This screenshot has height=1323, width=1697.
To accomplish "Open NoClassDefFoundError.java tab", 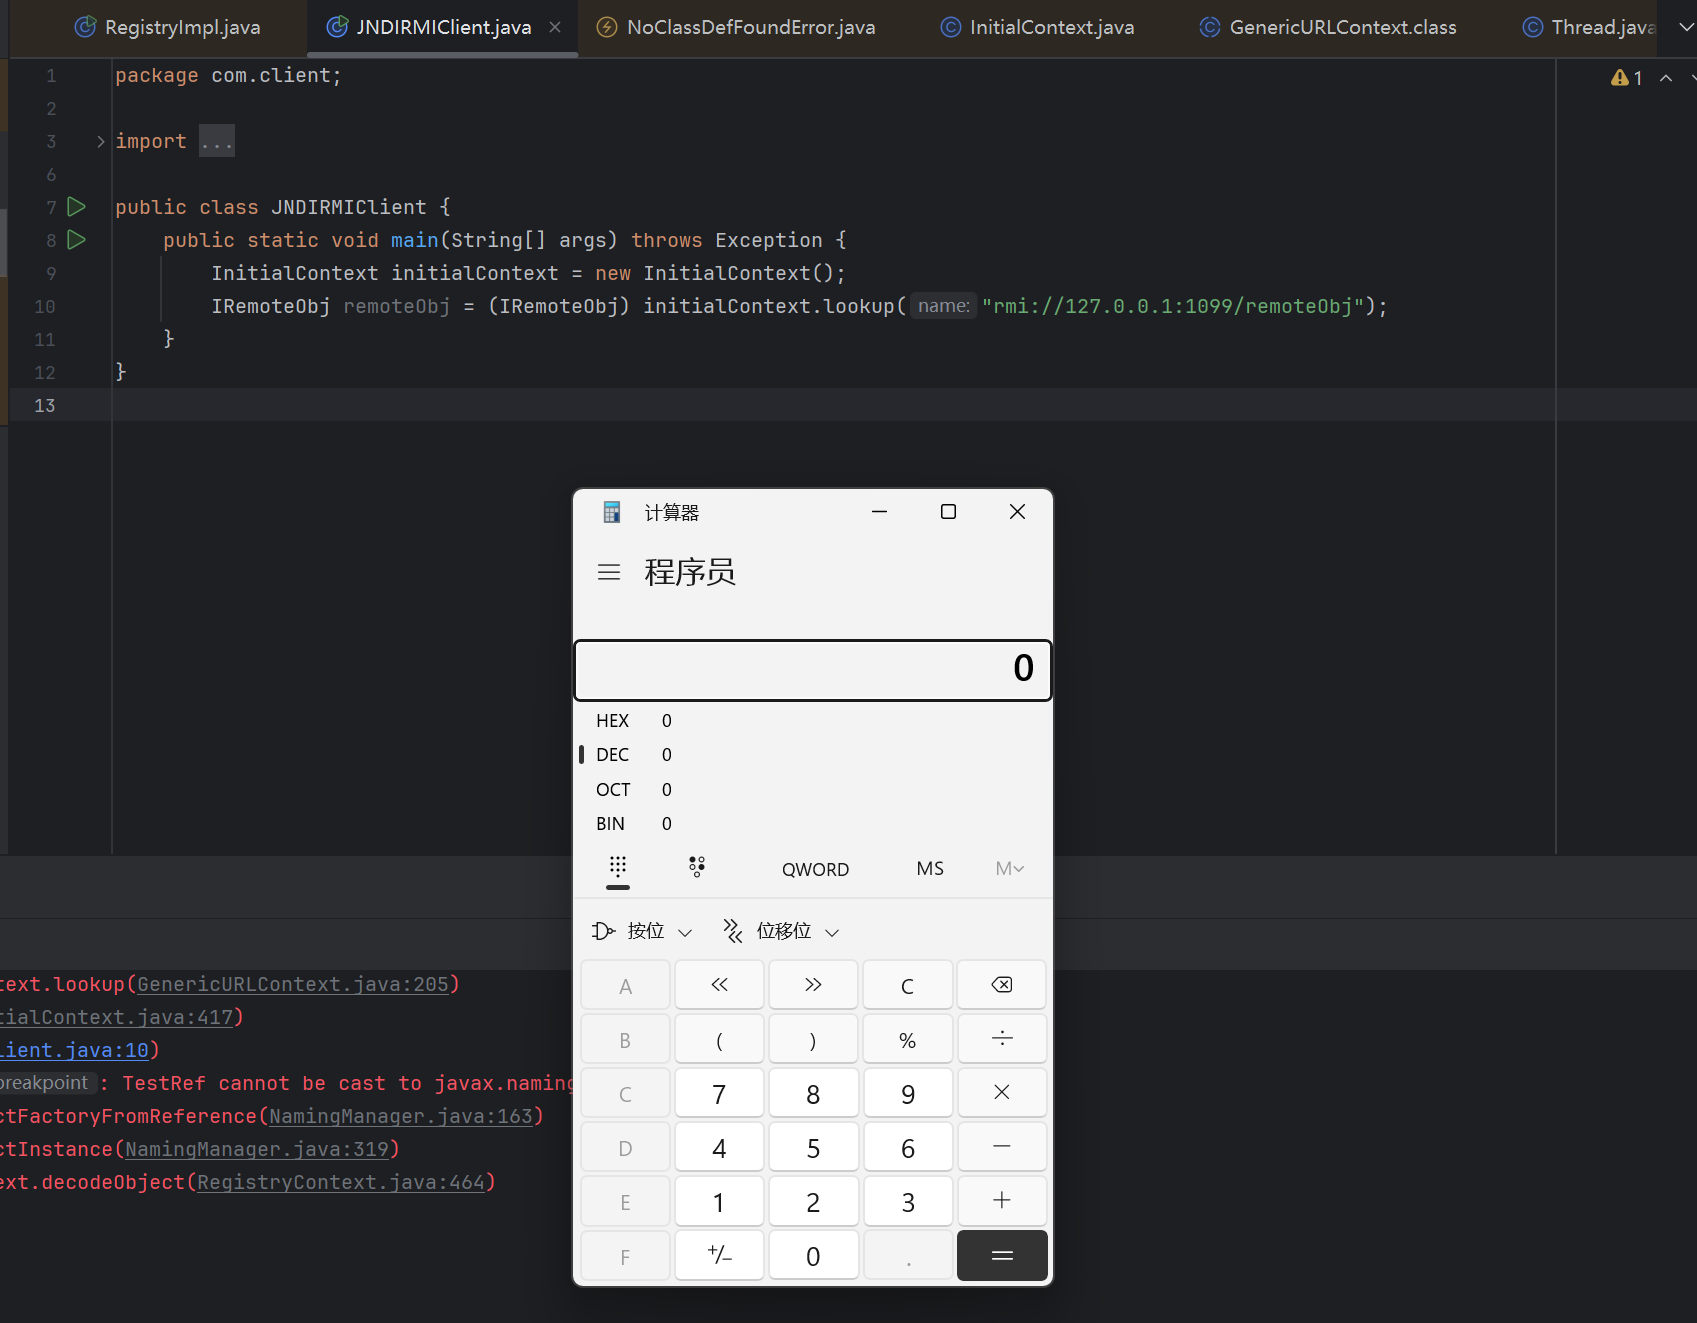I will (x=735, y=27).
